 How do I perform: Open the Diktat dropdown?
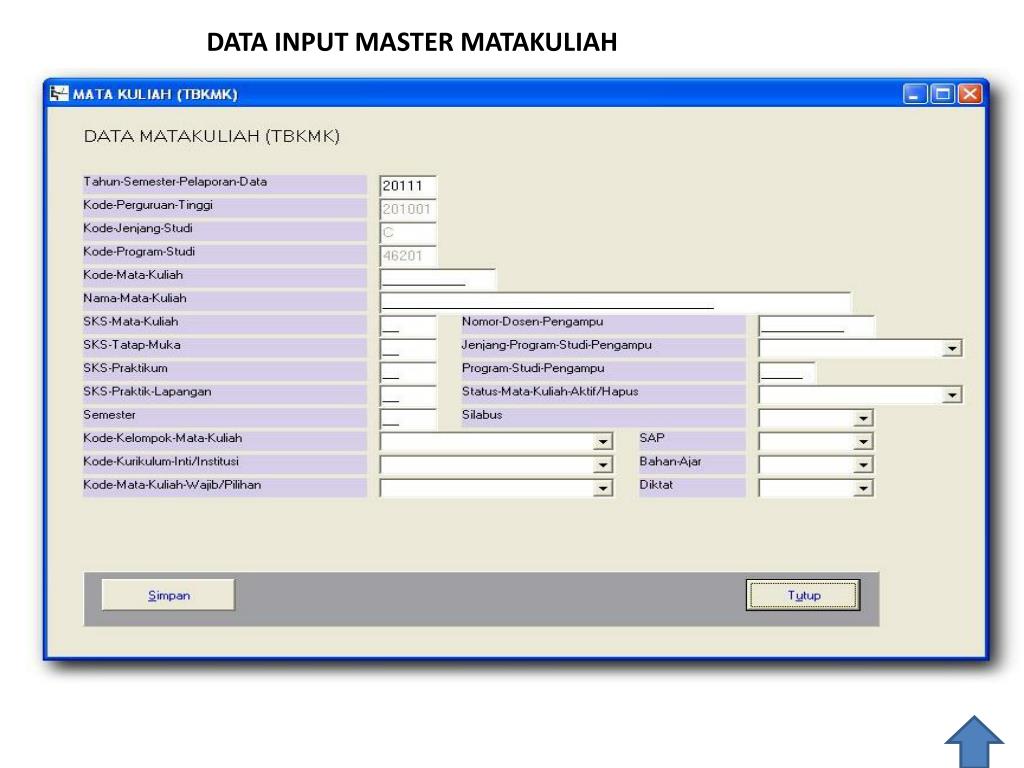[x=863, y=488]
